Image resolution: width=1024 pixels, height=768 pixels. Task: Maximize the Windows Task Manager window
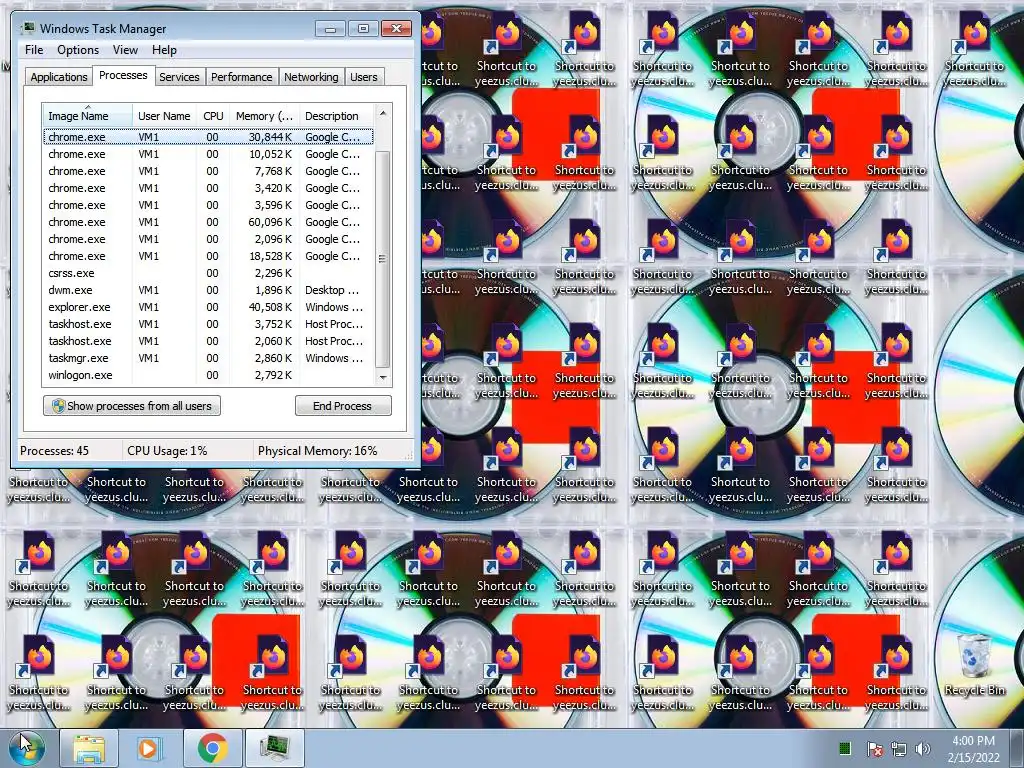pyautogui.click(x=363, y=29)
